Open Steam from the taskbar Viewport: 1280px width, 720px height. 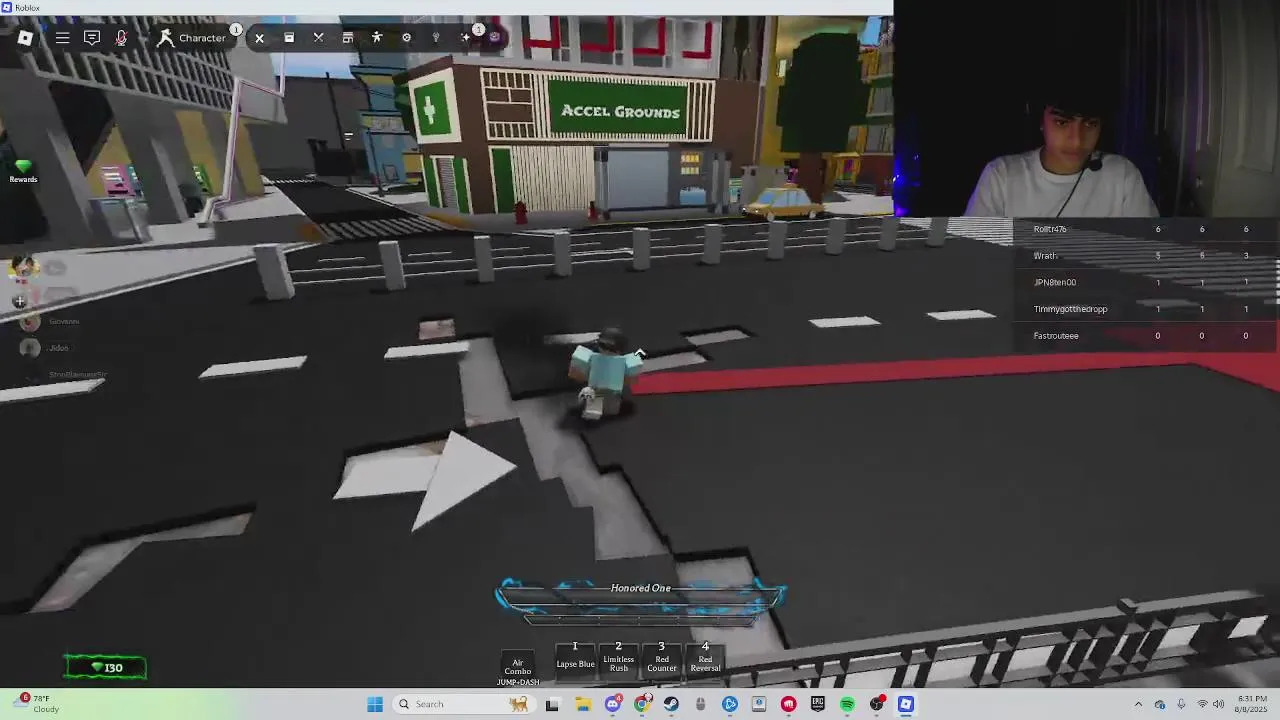point(671,704)
